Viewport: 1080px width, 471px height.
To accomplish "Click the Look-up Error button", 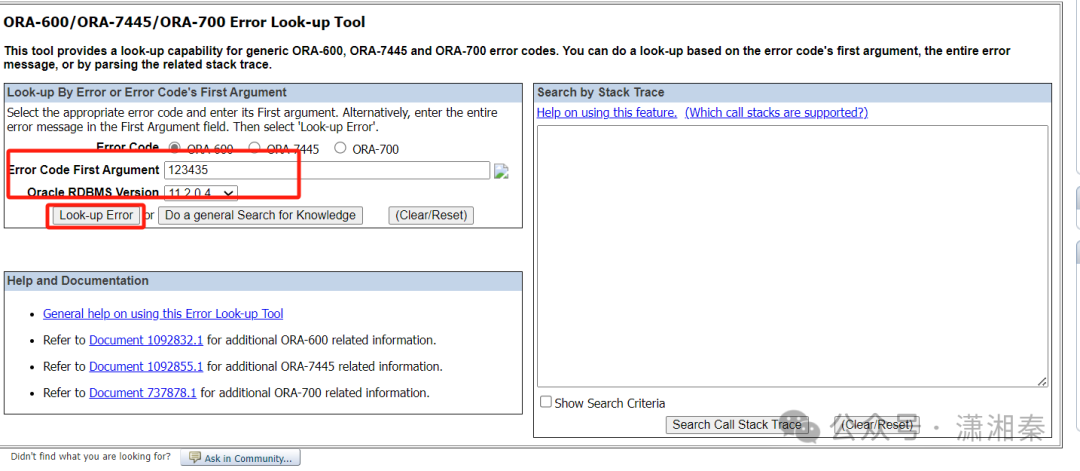I will point(96,215).
